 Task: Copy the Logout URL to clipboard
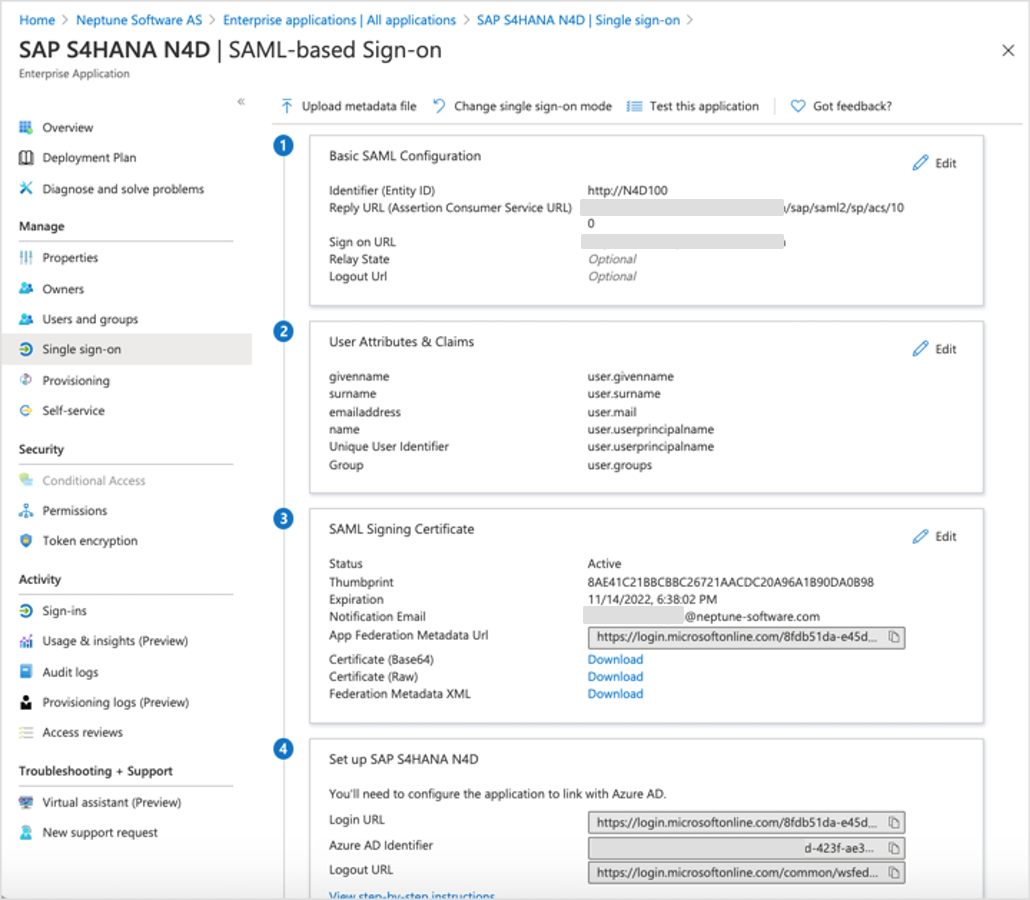click(894, 873)
